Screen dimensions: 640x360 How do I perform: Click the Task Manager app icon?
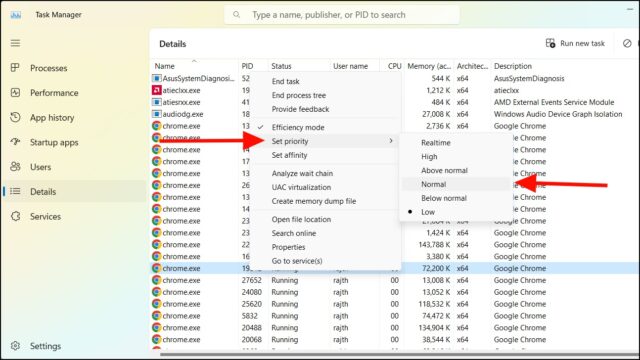click(16, 15)
